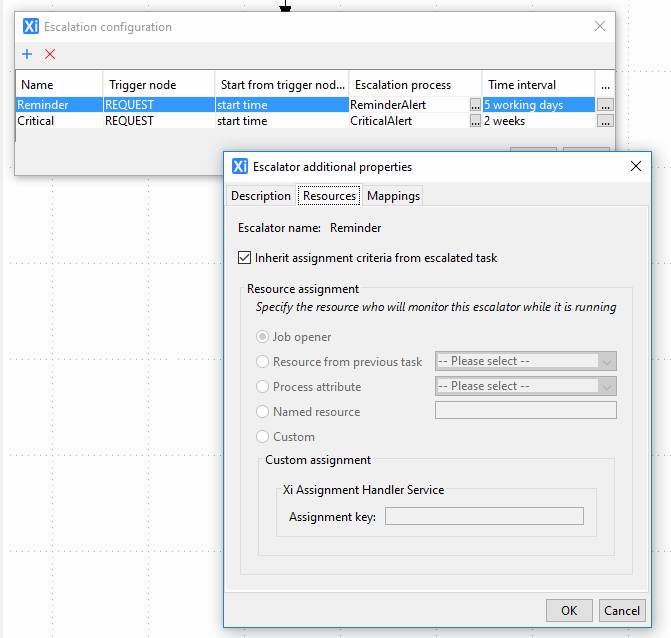Click the red X delete escalation icon
The height and width of the screenshot is (638, 671).
[50, 54]
